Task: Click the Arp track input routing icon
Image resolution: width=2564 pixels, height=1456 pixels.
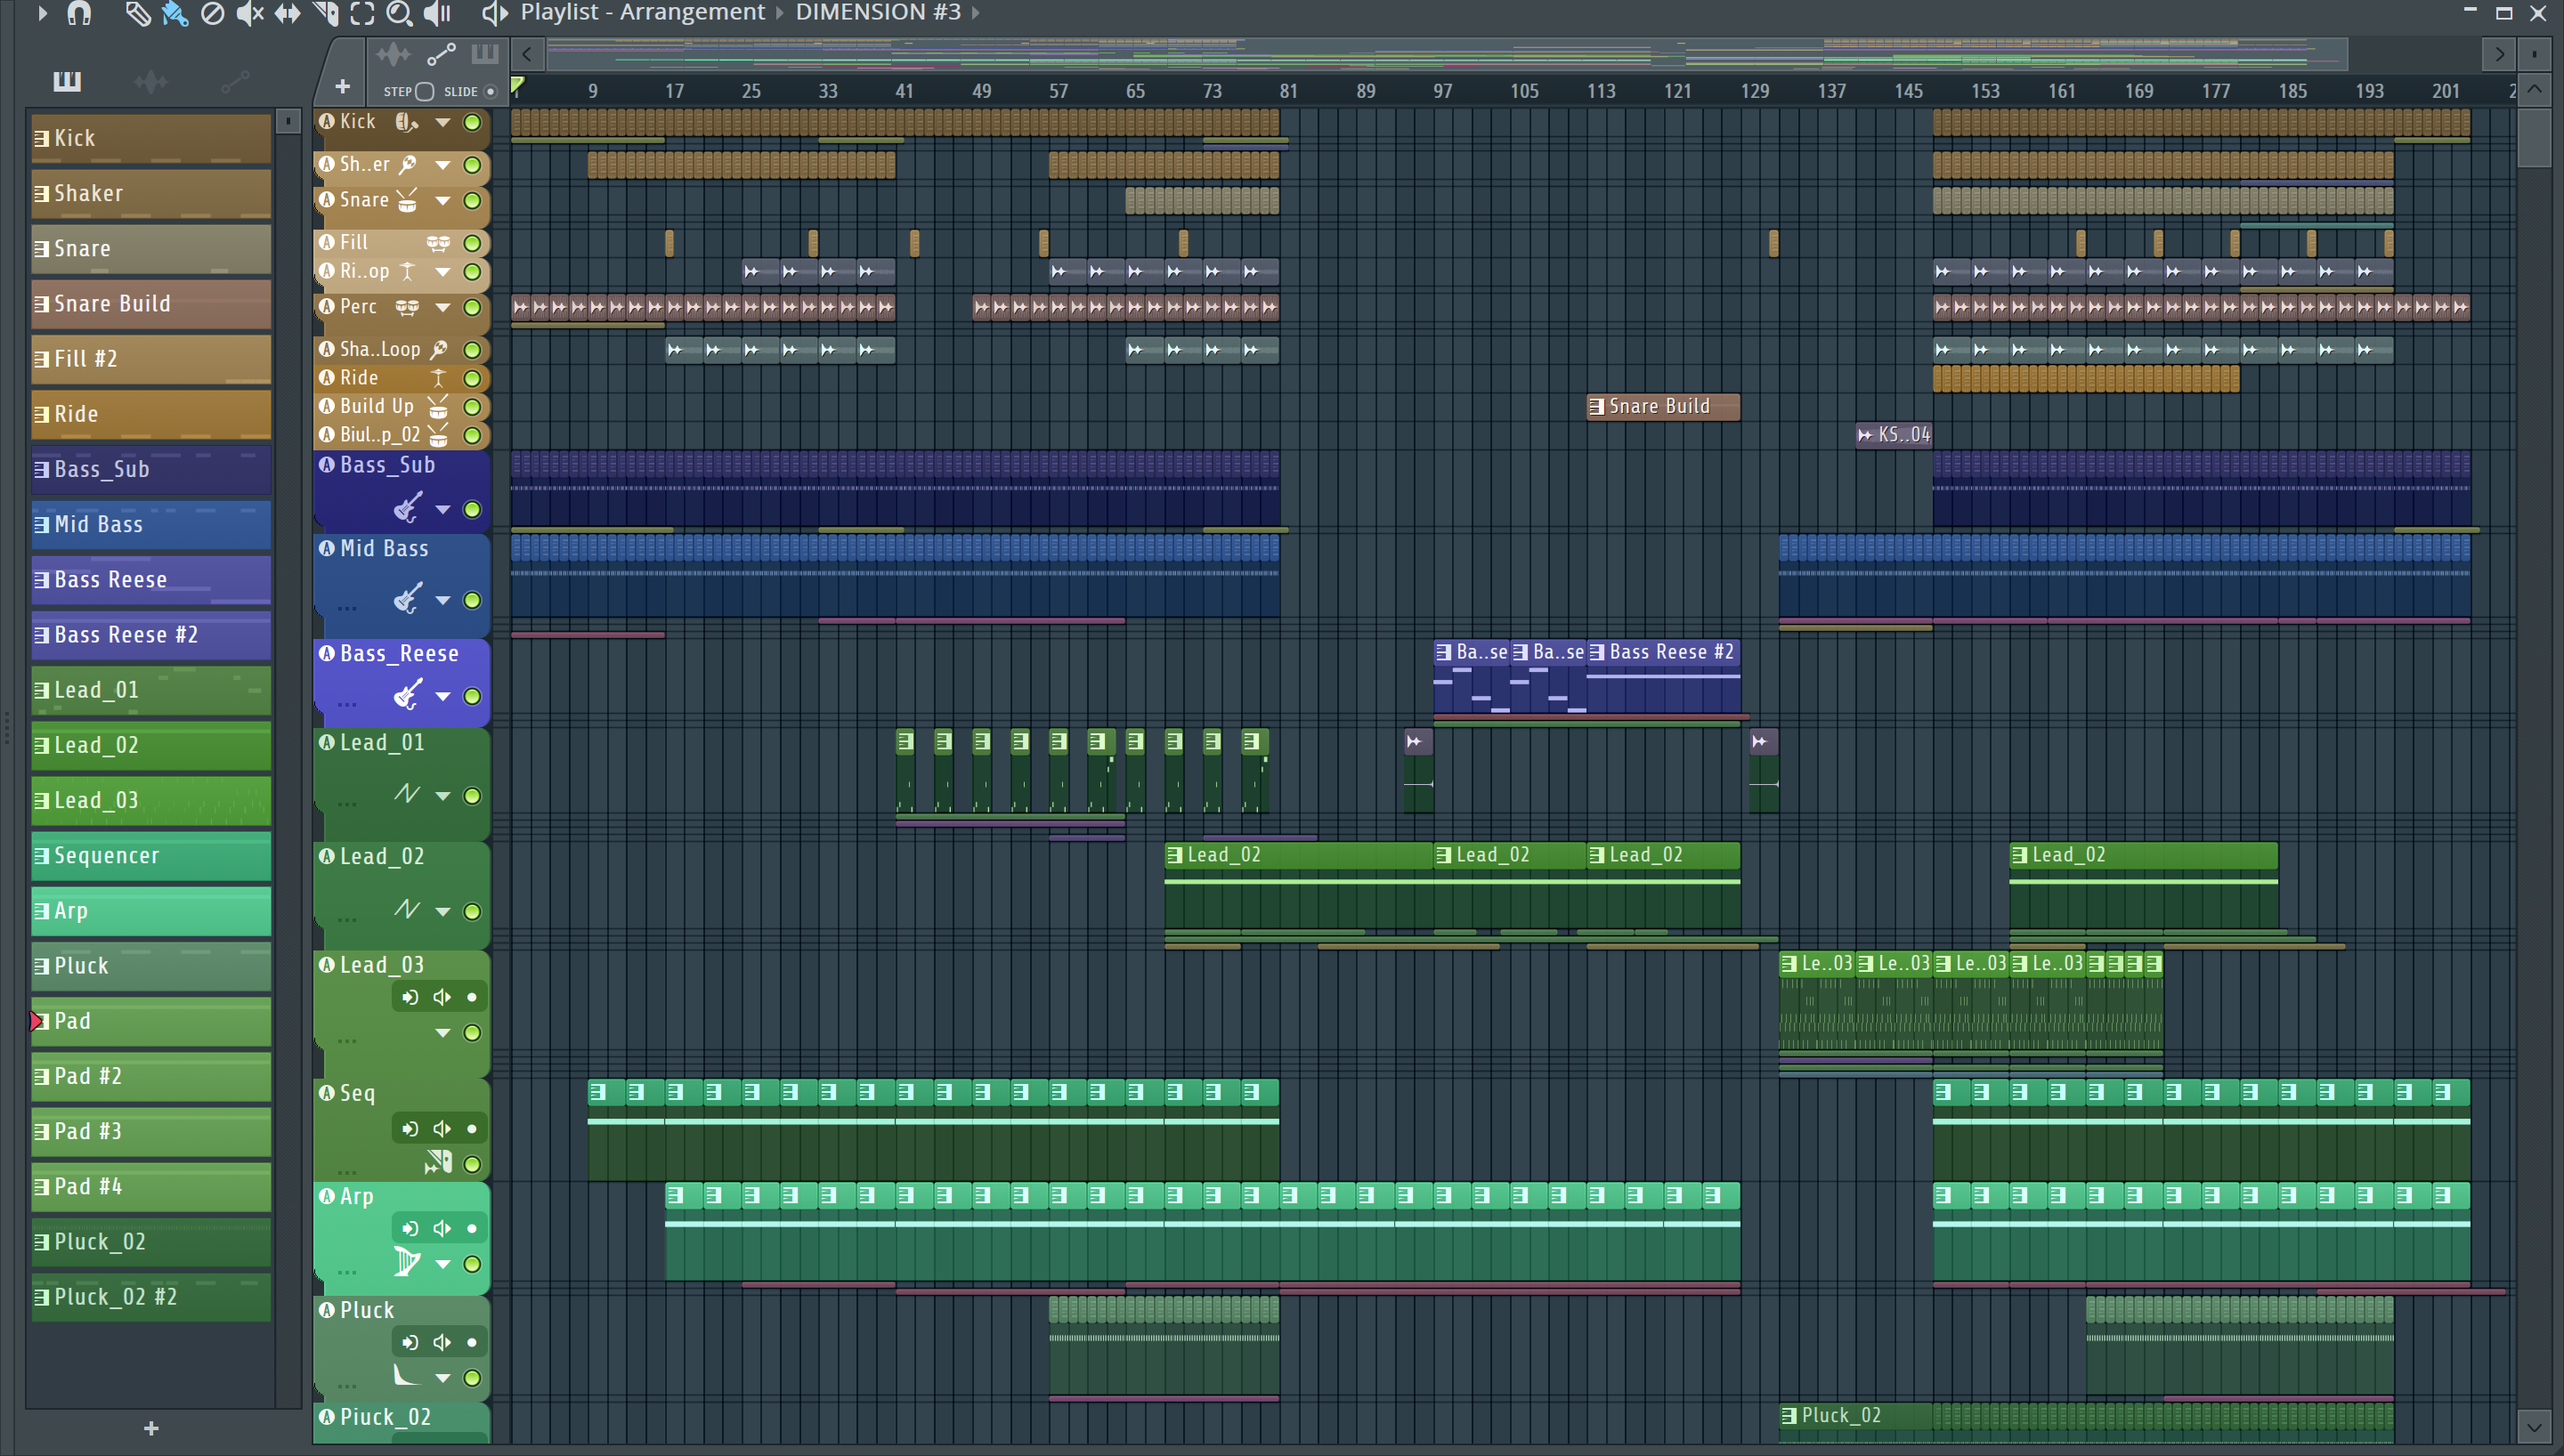Action: [410, 1228]
